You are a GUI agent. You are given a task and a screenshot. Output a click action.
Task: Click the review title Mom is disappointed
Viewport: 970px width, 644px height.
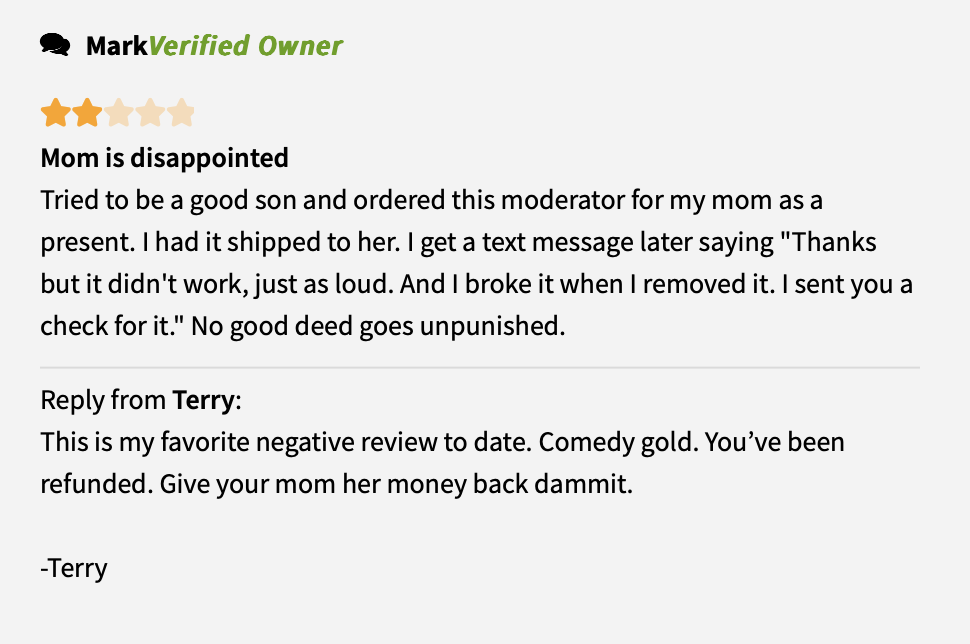tap(165, 158)
